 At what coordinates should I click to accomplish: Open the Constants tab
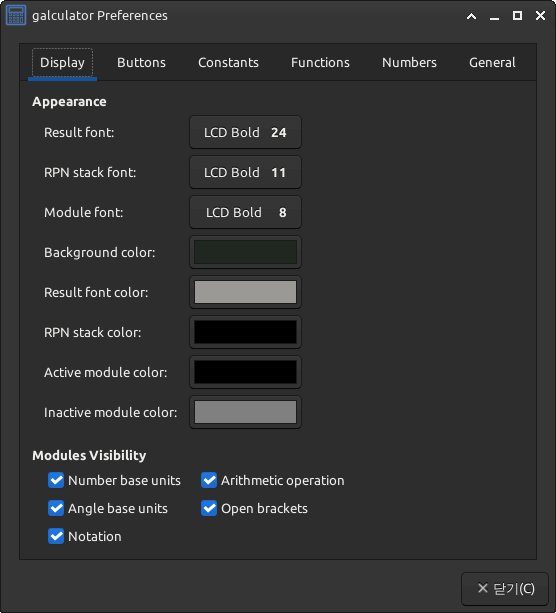point(228,63)
